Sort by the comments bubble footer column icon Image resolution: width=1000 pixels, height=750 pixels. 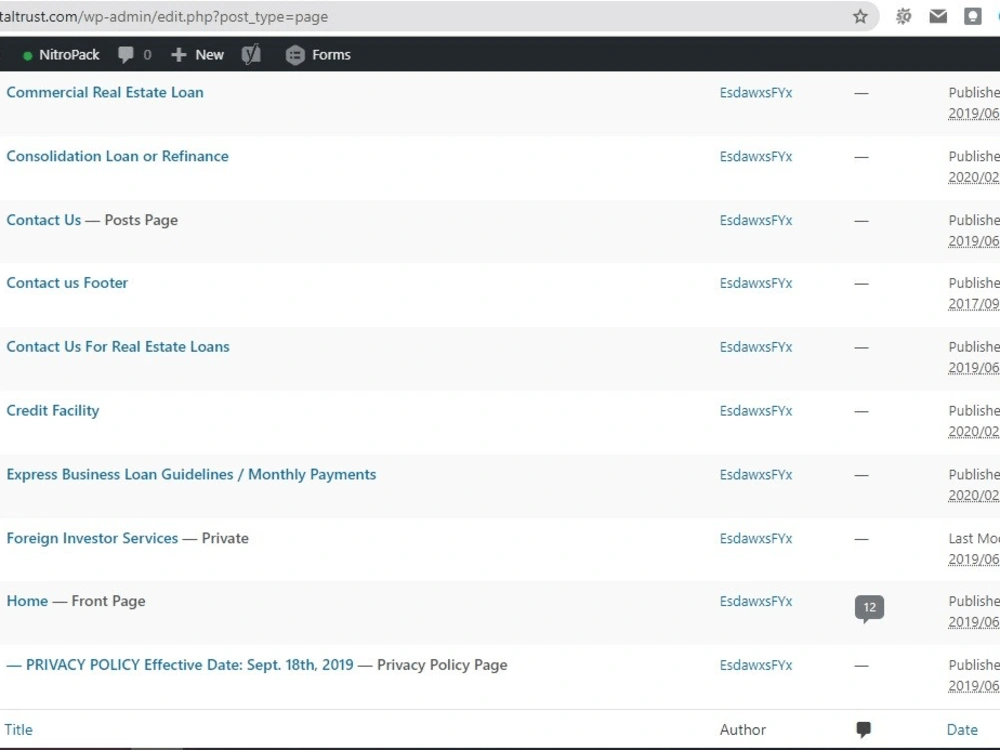click(864, 730)
